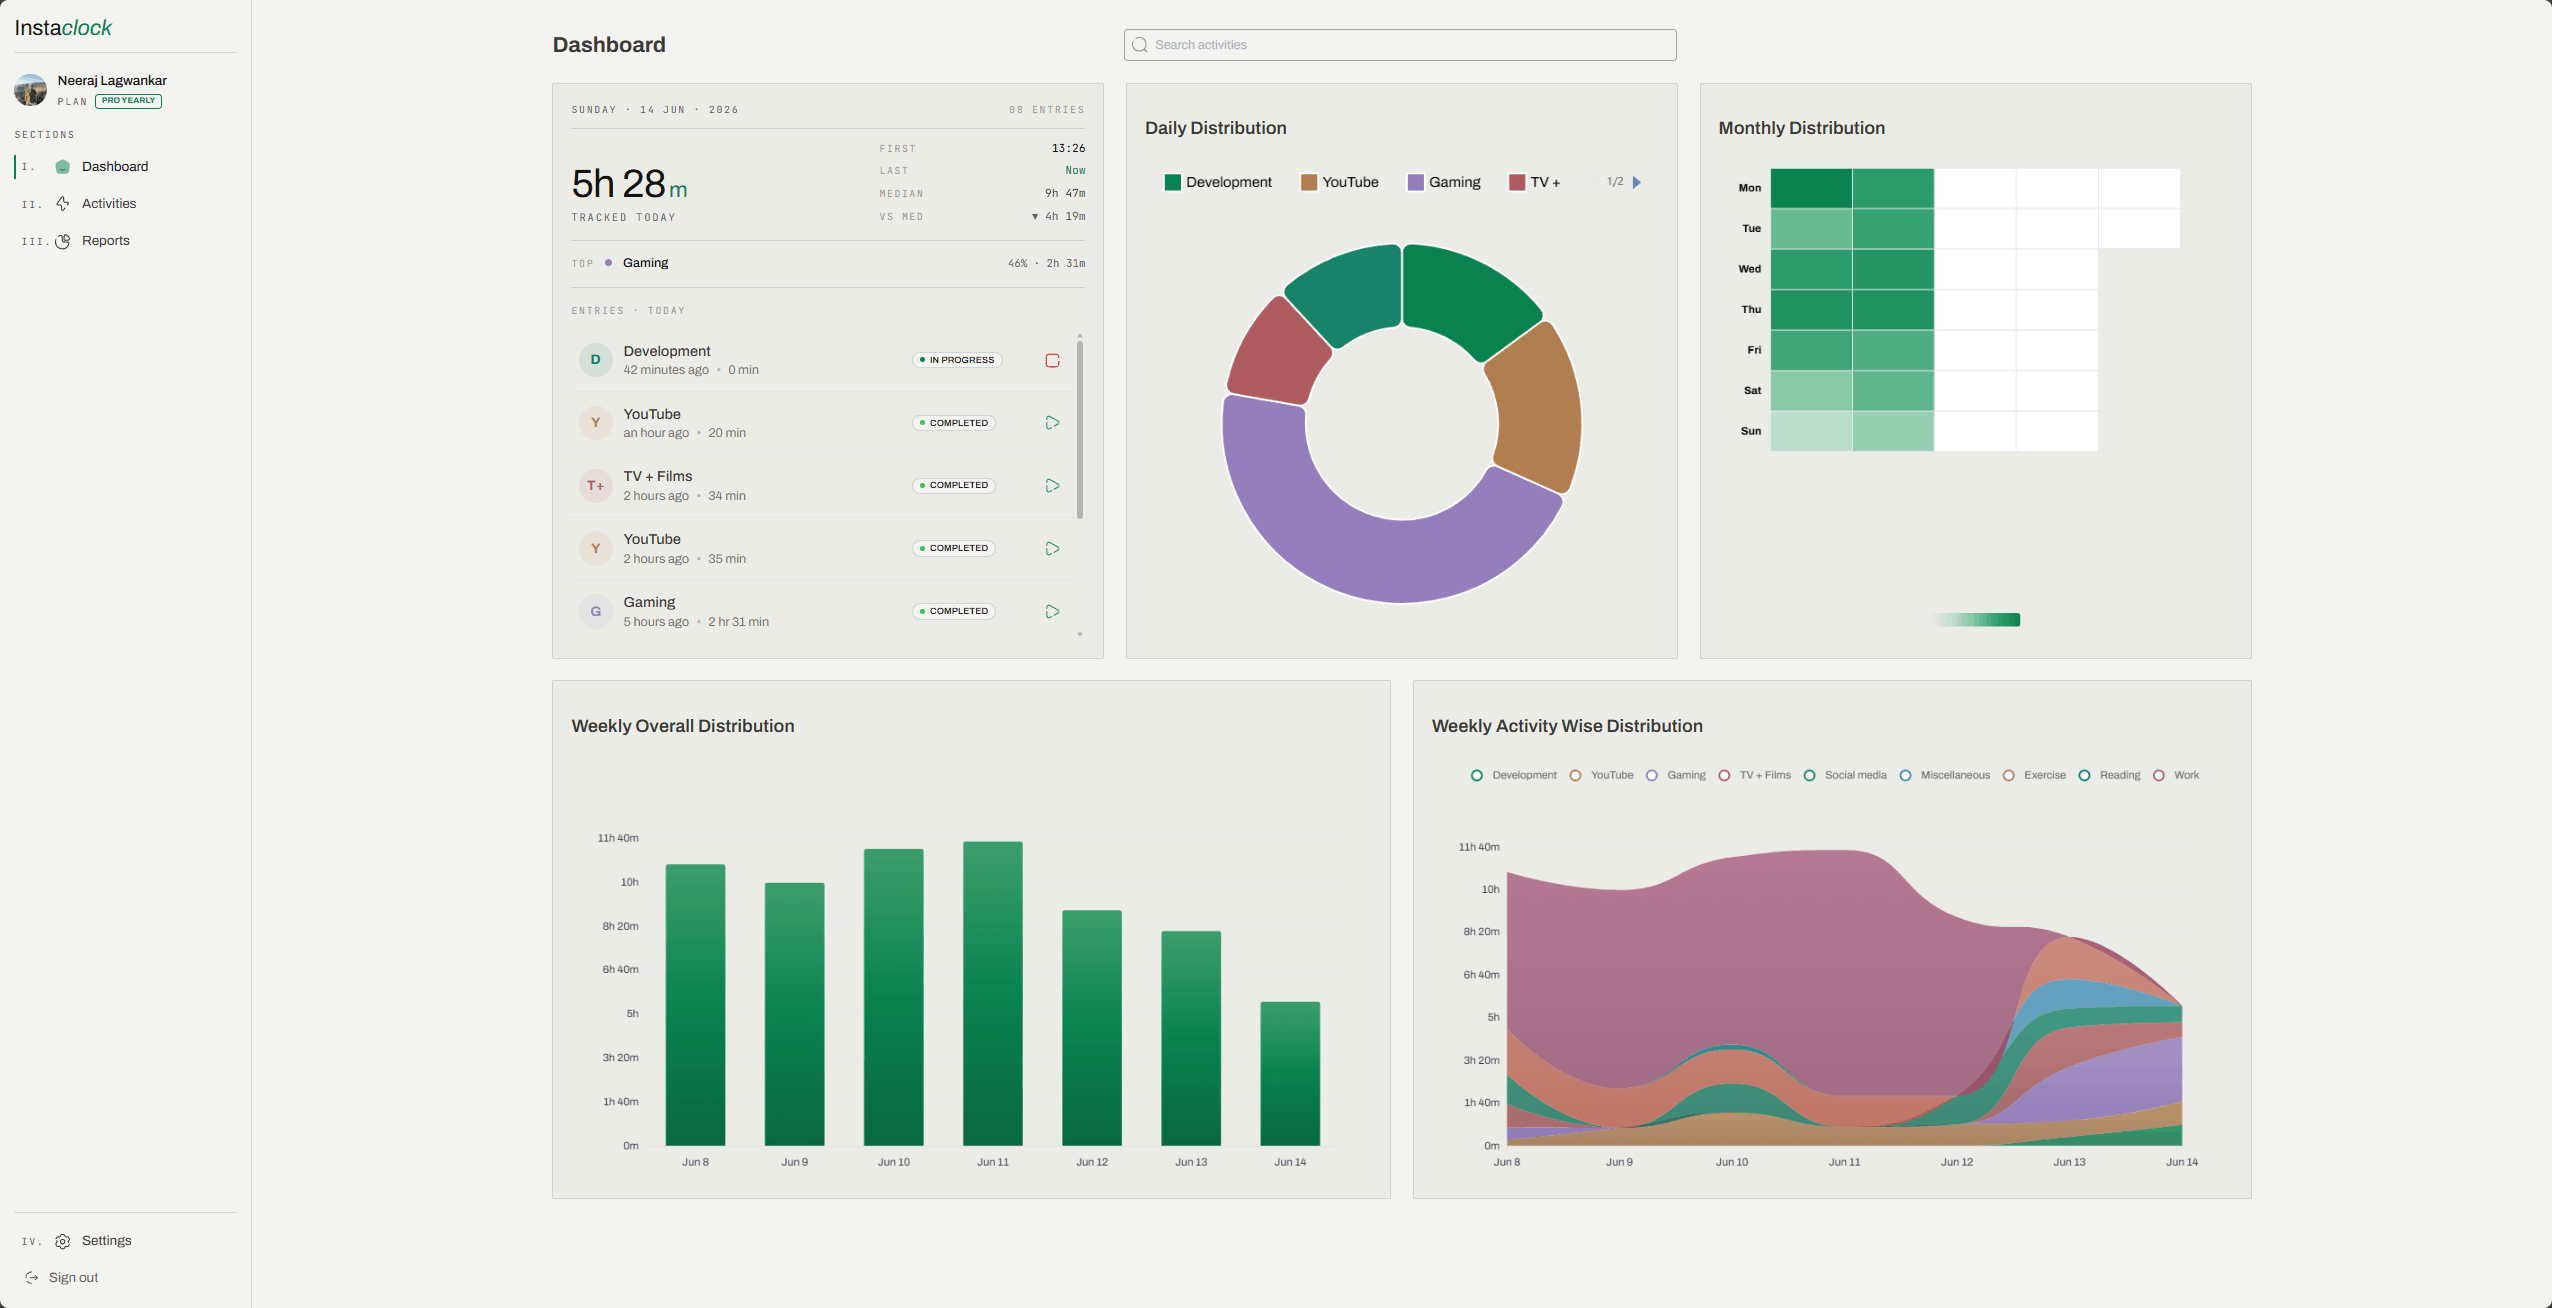Resume the 35 min YouTube entry
Viewport: 2552px width, 1308px height.
[1052, 548]
